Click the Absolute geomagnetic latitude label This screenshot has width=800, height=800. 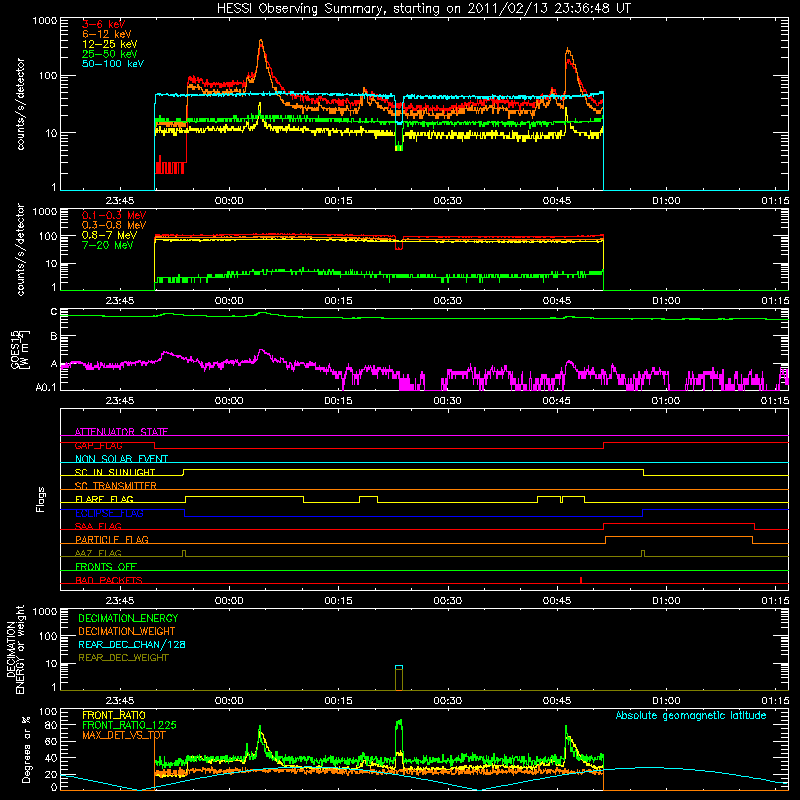[691, 715]
